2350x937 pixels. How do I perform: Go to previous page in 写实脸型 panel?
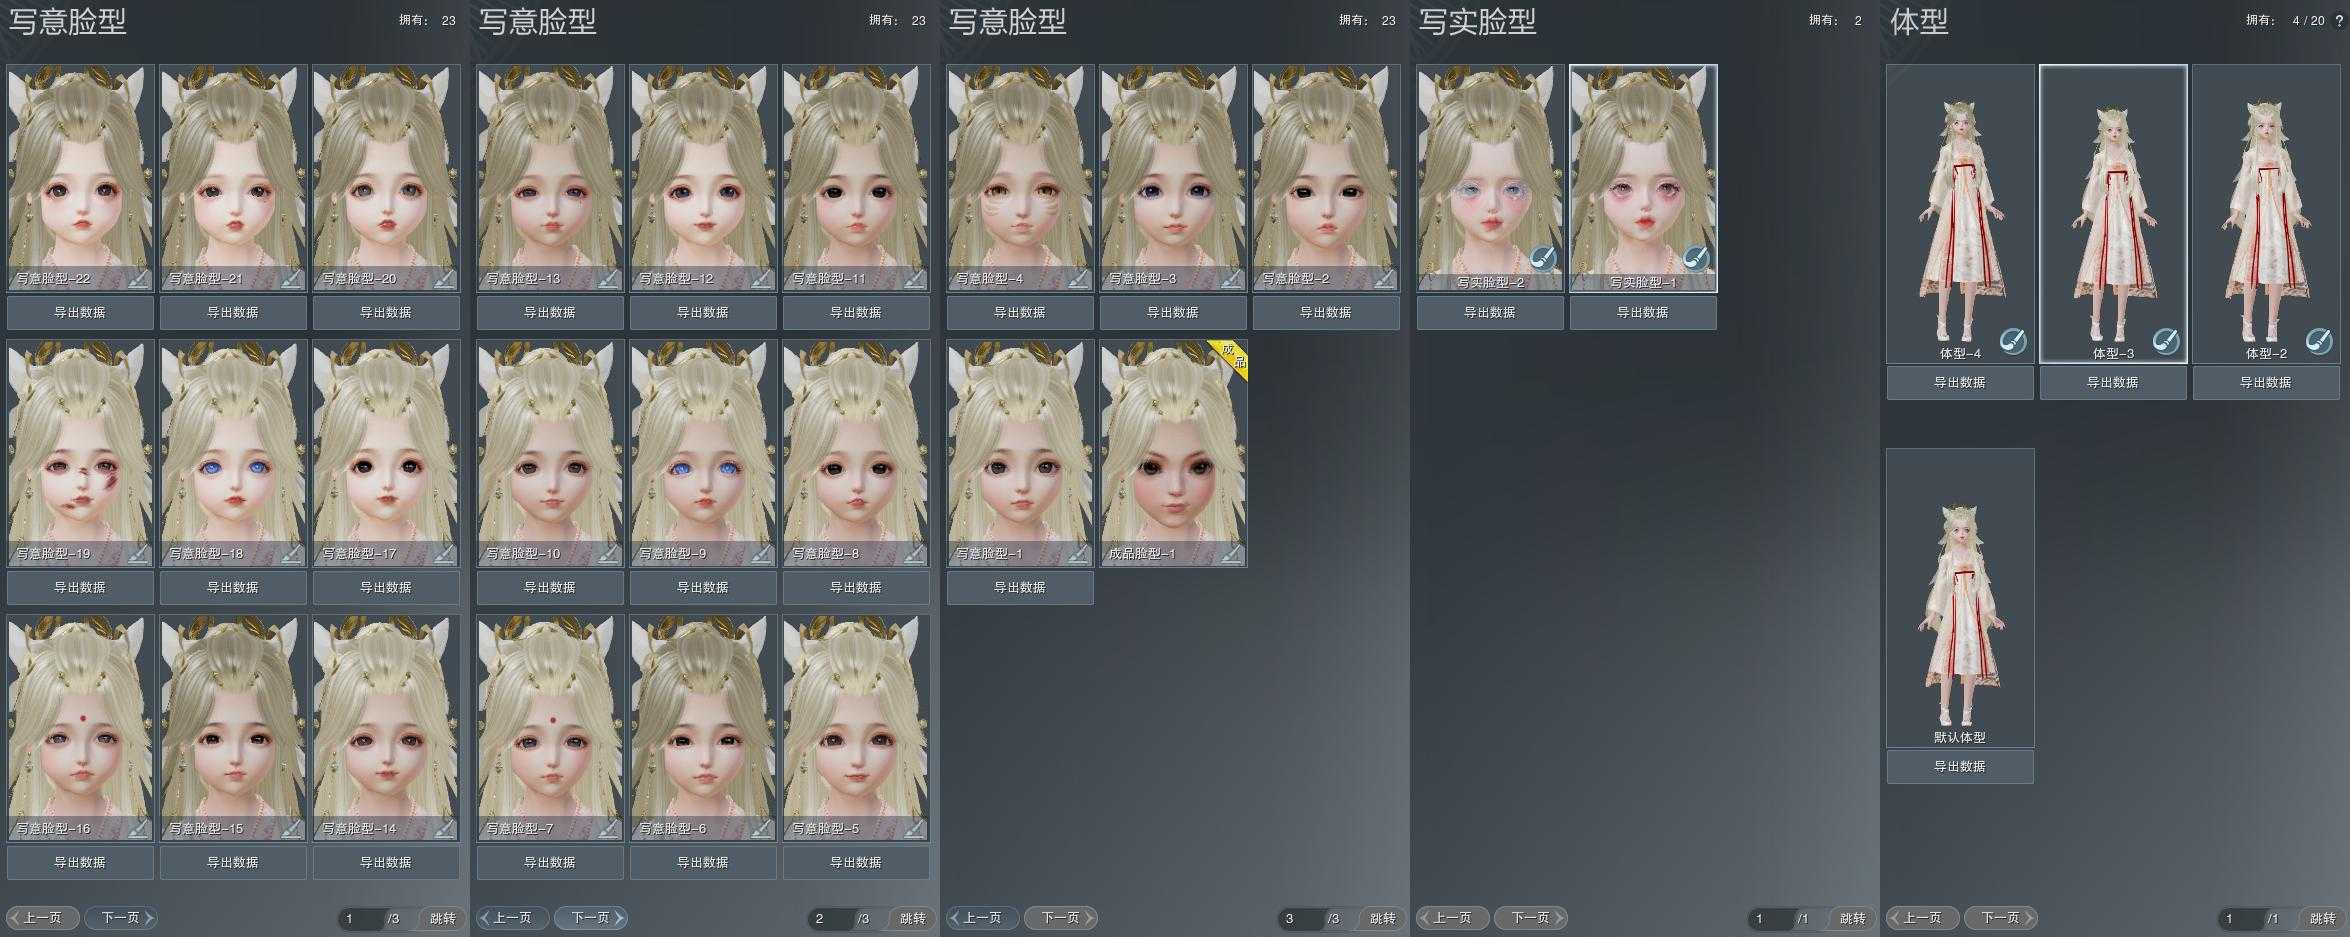pos(1452,918)
